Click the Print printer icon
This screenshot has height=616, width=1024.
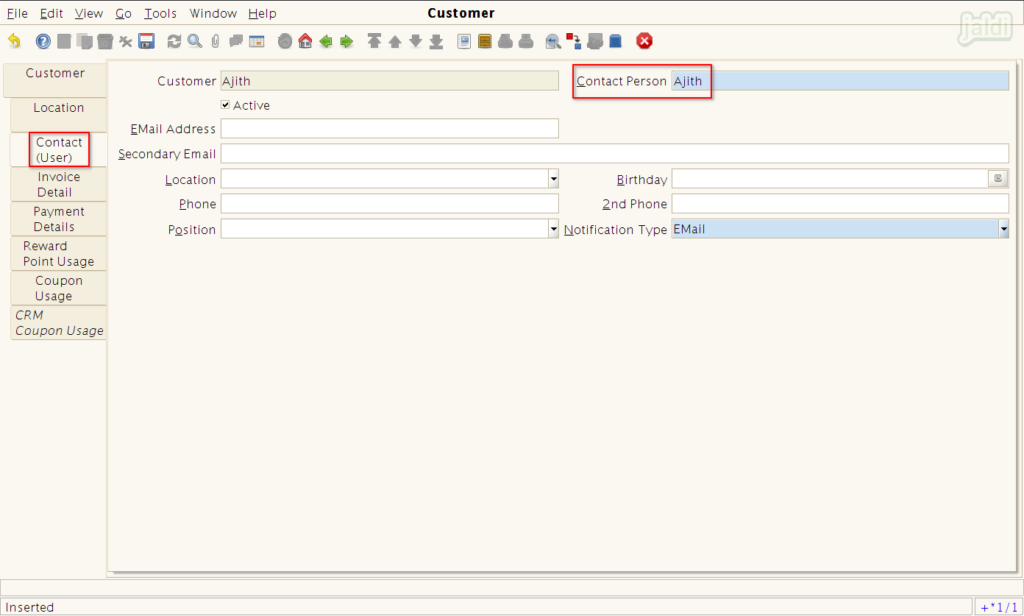coord(526,41)
